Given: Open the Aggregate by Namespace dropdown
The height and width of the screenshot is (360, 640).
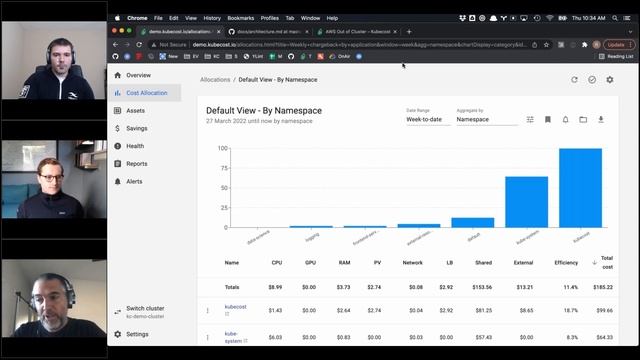Looking at the screenshot, I should coord(487,119).
